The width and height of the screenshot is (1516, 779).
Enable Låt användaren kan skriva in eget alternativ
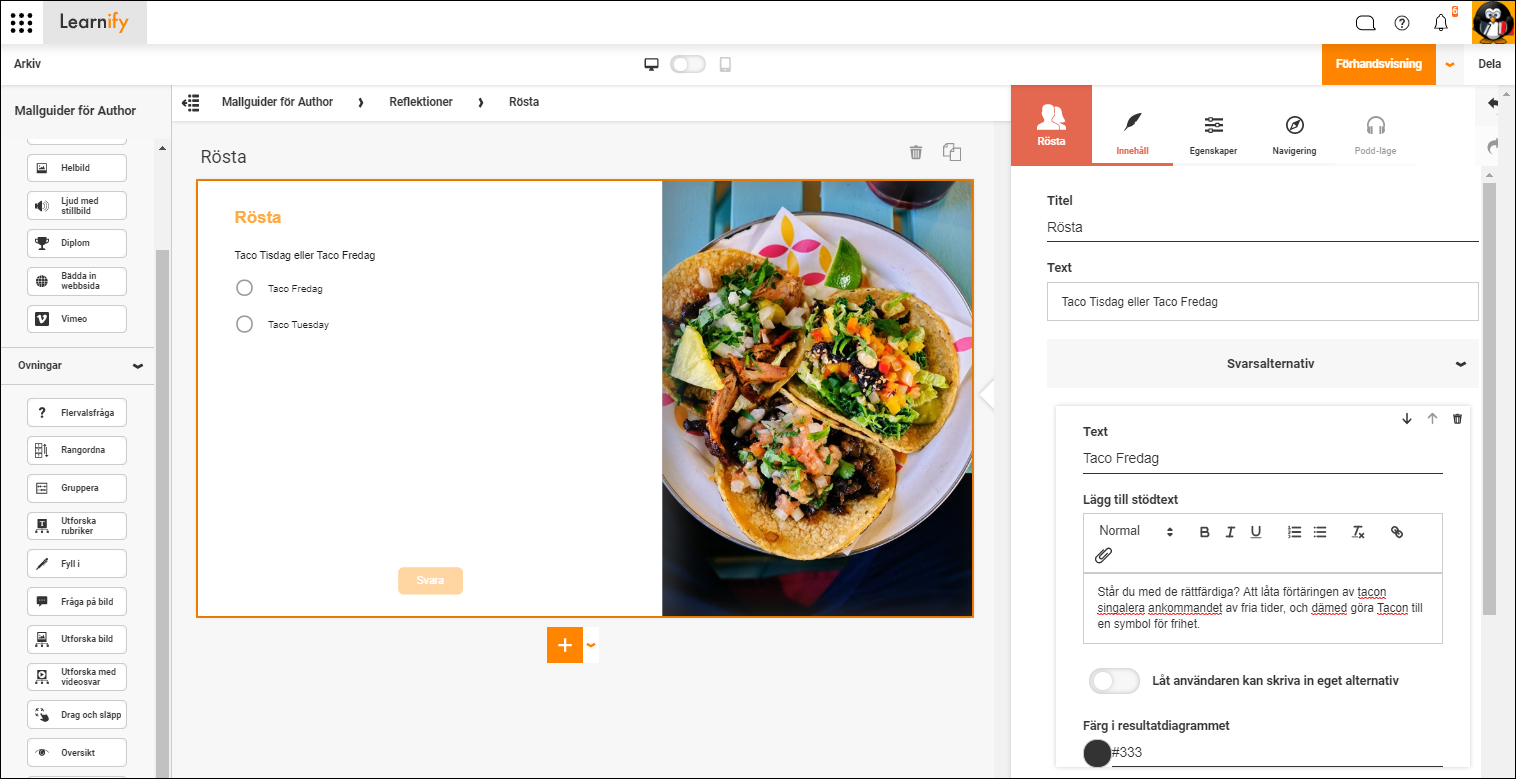click(1114, 681)
